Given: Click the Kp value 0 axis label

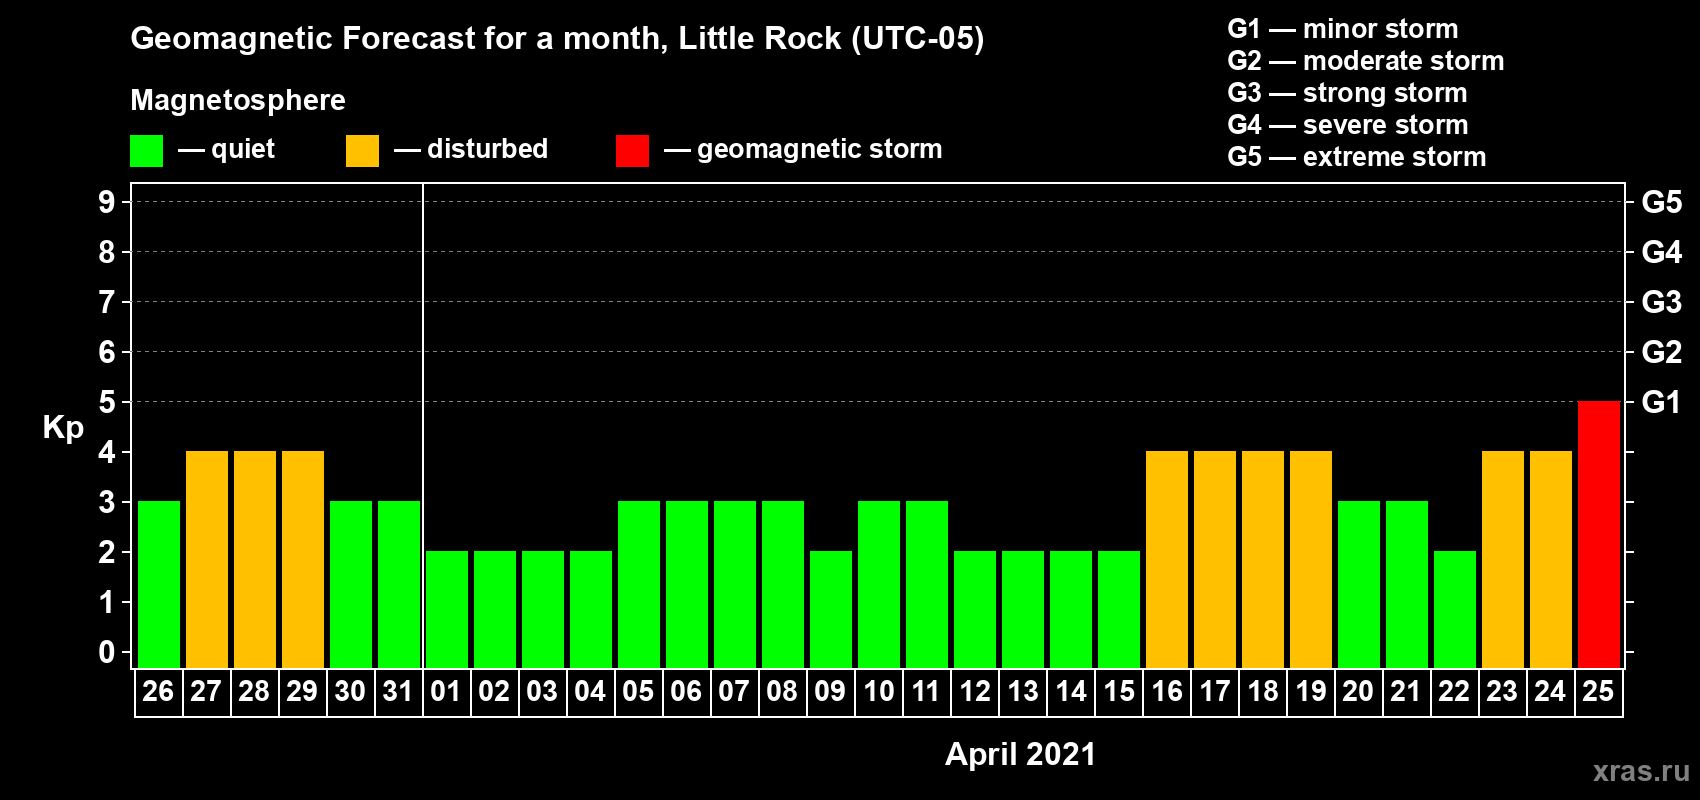Looking at the screenshot, I should pyautogui.click(x=107, y=652).
